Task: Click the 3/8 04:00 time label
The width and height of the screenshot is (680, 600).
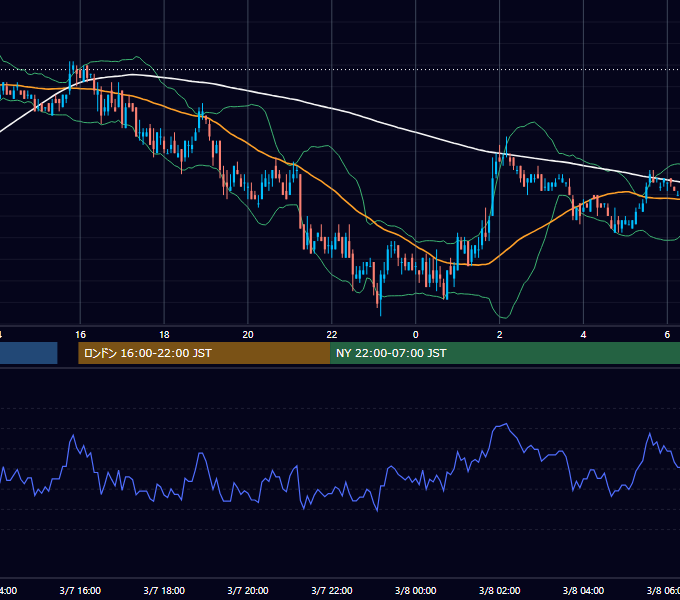Action: (583, 590)
